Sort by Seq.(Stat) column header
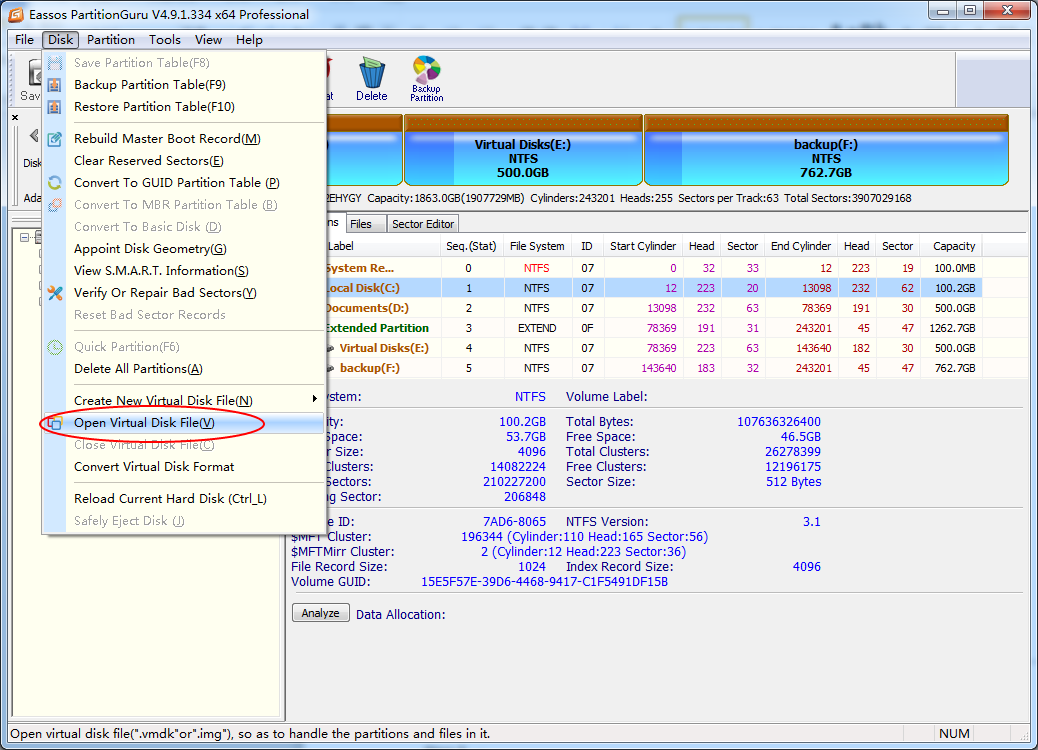This screenshot has width=1038, height=750. tap(471, 246)
